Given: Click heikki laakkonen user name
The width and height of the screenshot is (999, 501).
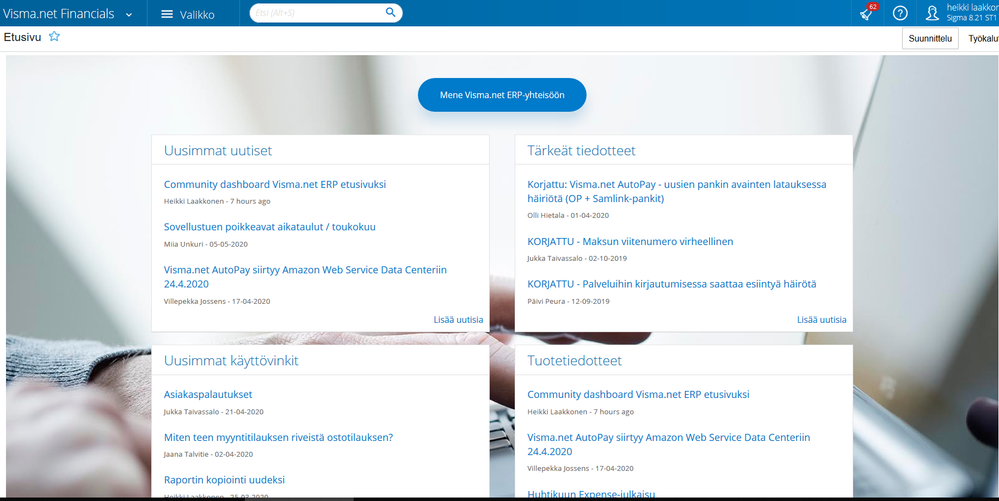Looking at the screenshot, I should click(x=972, y=8).
